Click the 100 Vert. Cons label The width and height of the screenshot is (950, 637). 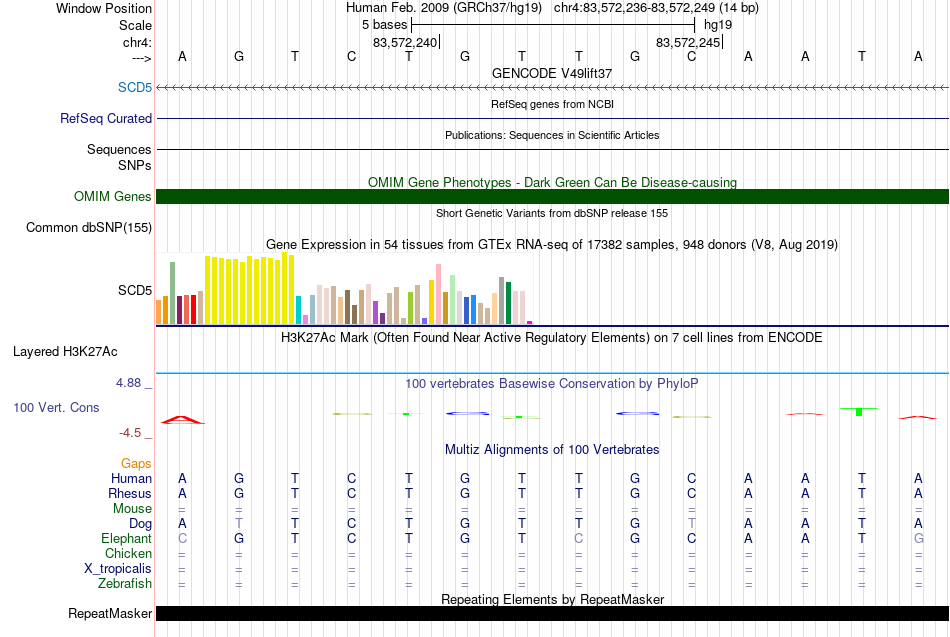click(56, 407)
